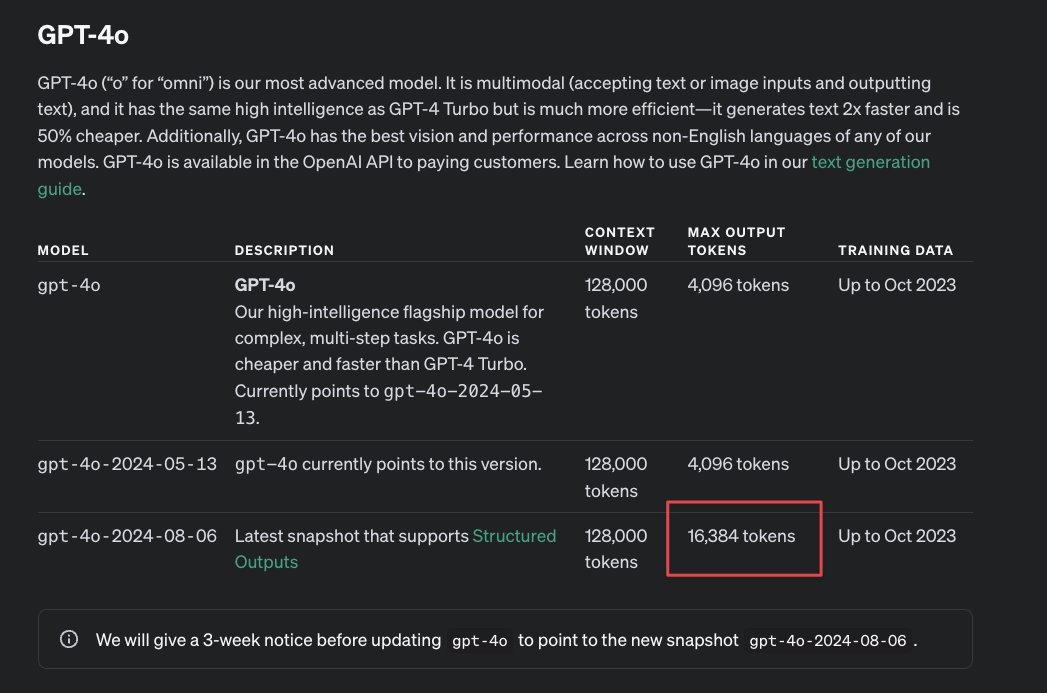The width and height of the screenshot is (1047, 693).
Task: Click the DESCRIPTION column header
Action: point(284,250)
